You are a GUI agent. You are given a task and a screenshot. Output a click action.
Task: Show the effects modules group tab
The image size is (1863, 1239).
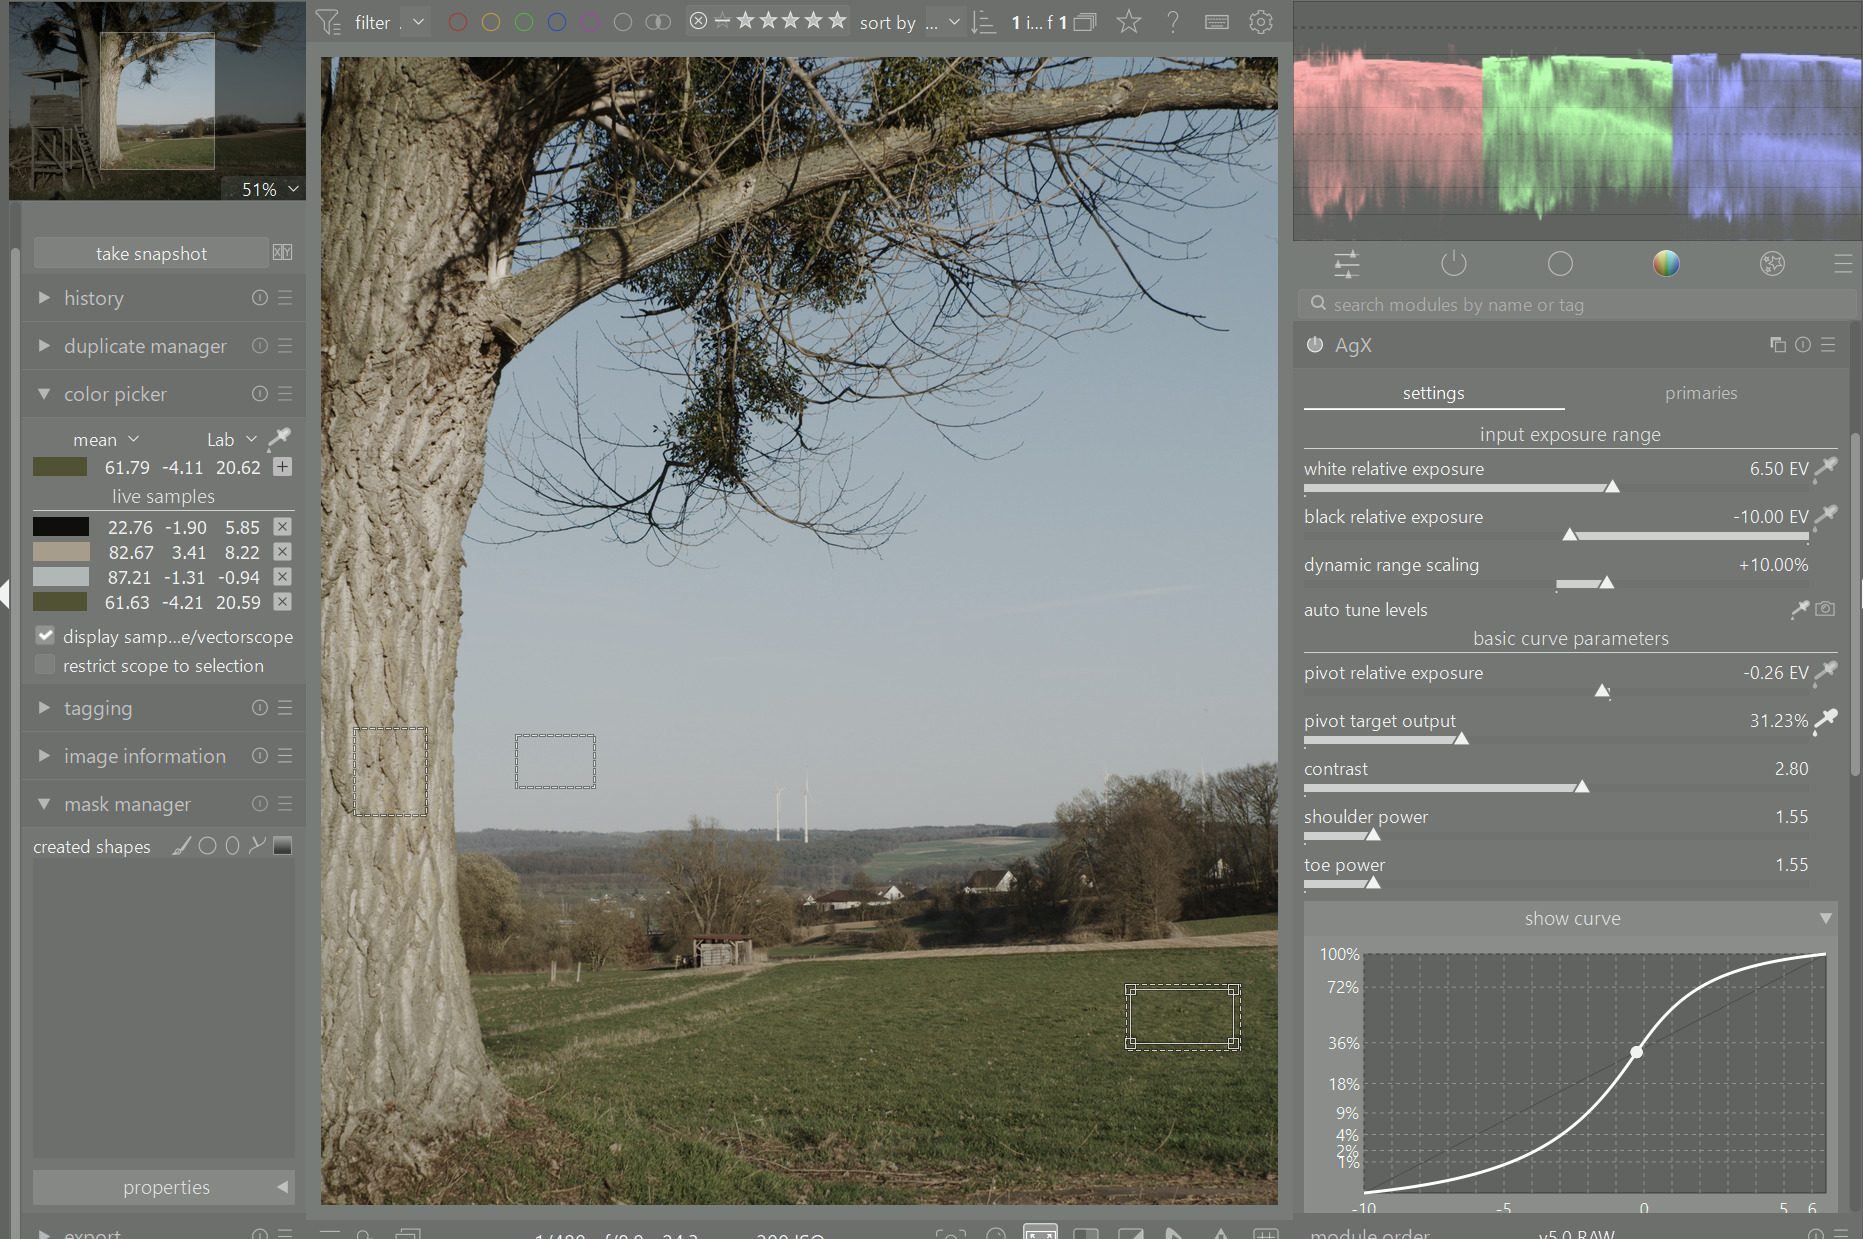tap(1772, 264)
